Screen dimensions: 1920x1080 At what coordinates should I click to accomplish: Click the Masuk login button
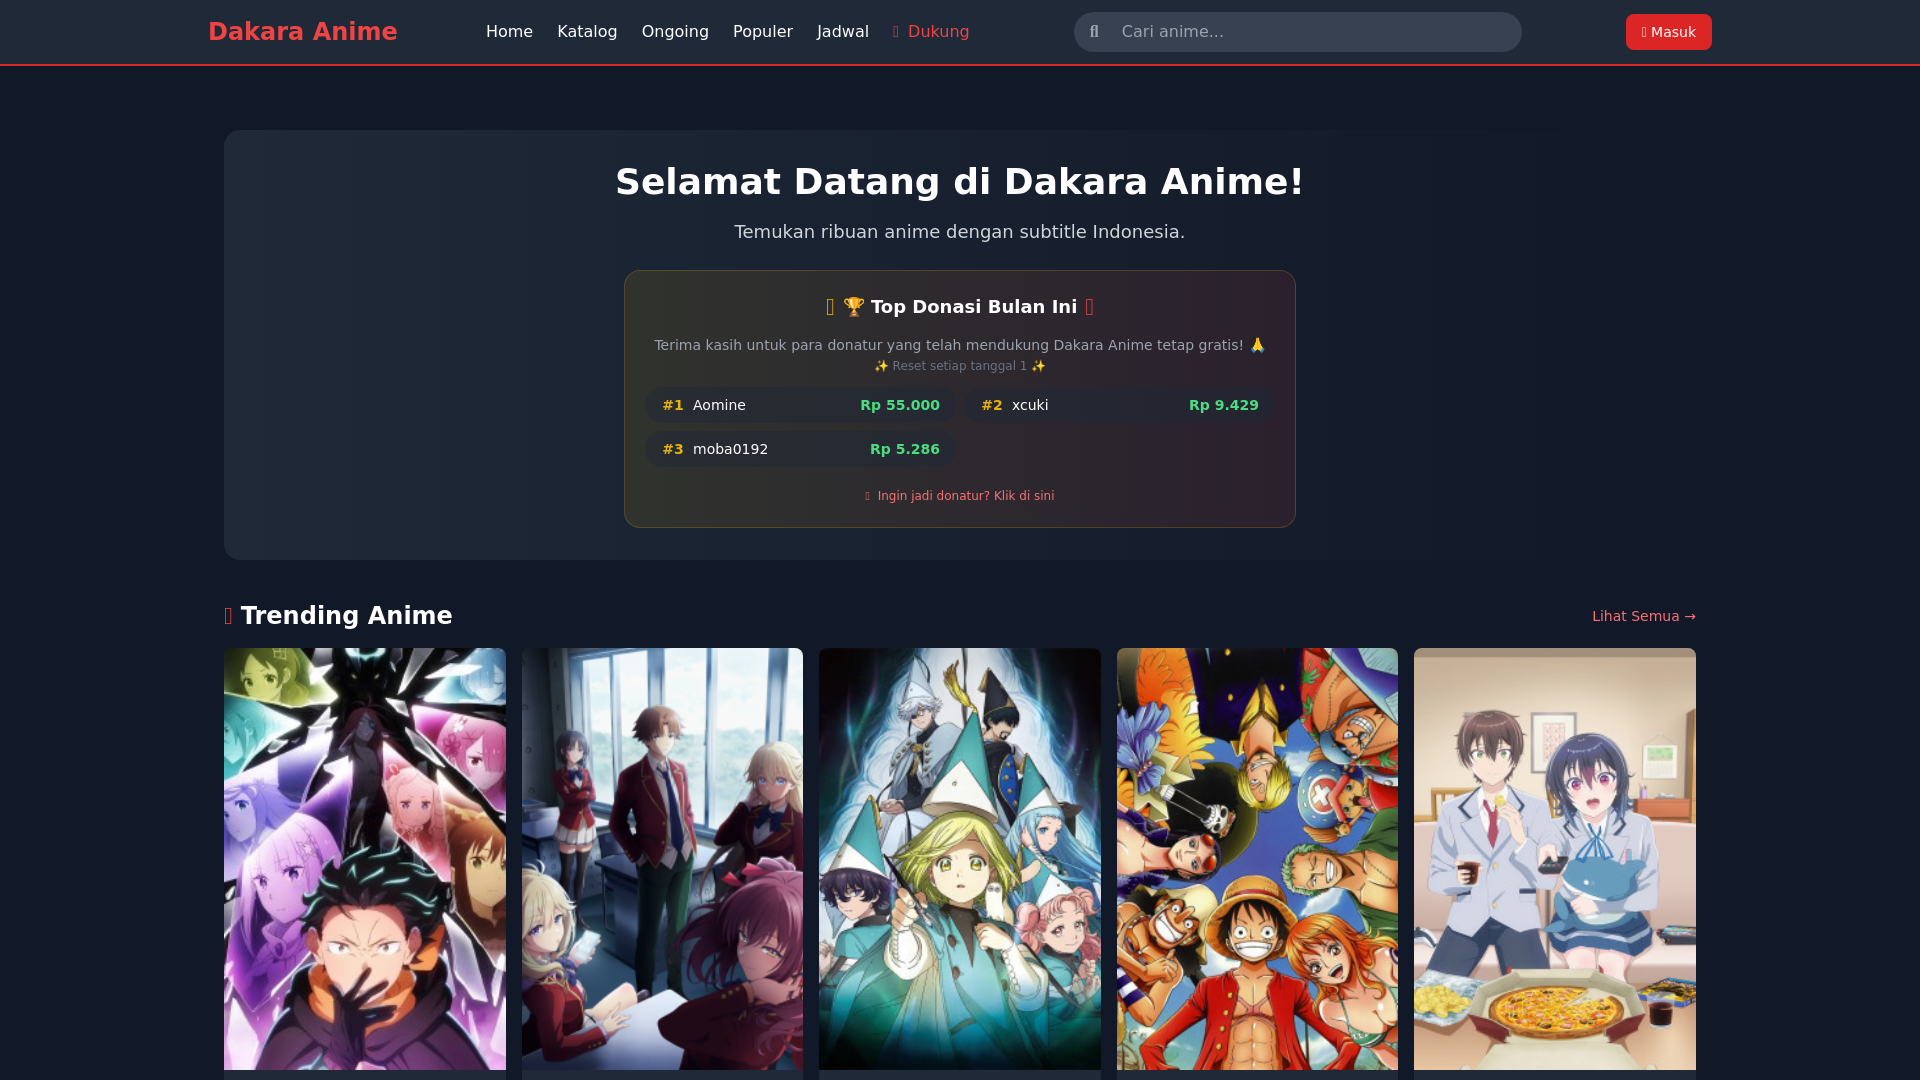pos(1668,32)
